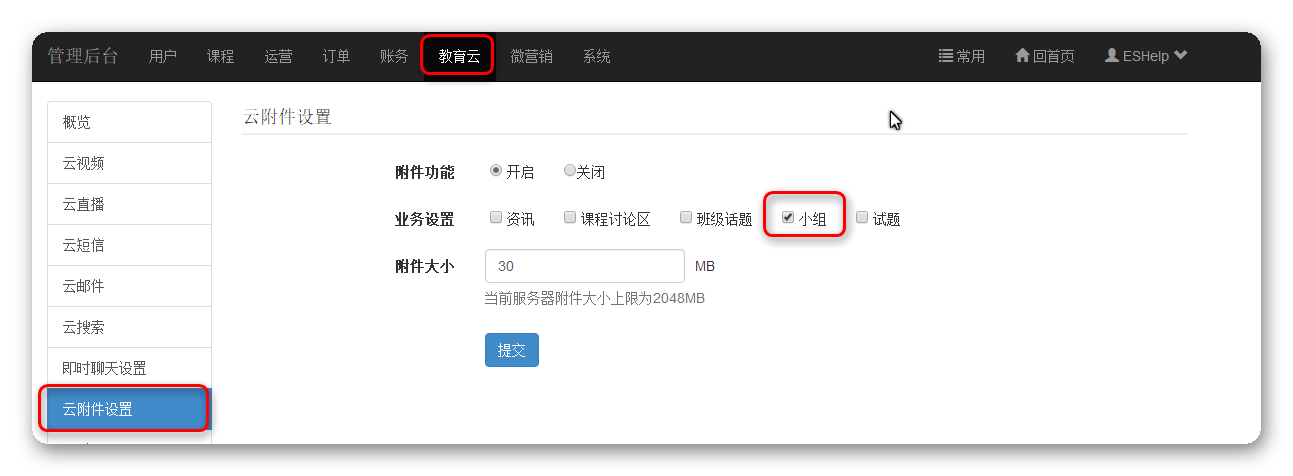The height and width of the screenshot is (476, 1293).
Task: Enable the 试题 checkbox
Action: [862, 218]
